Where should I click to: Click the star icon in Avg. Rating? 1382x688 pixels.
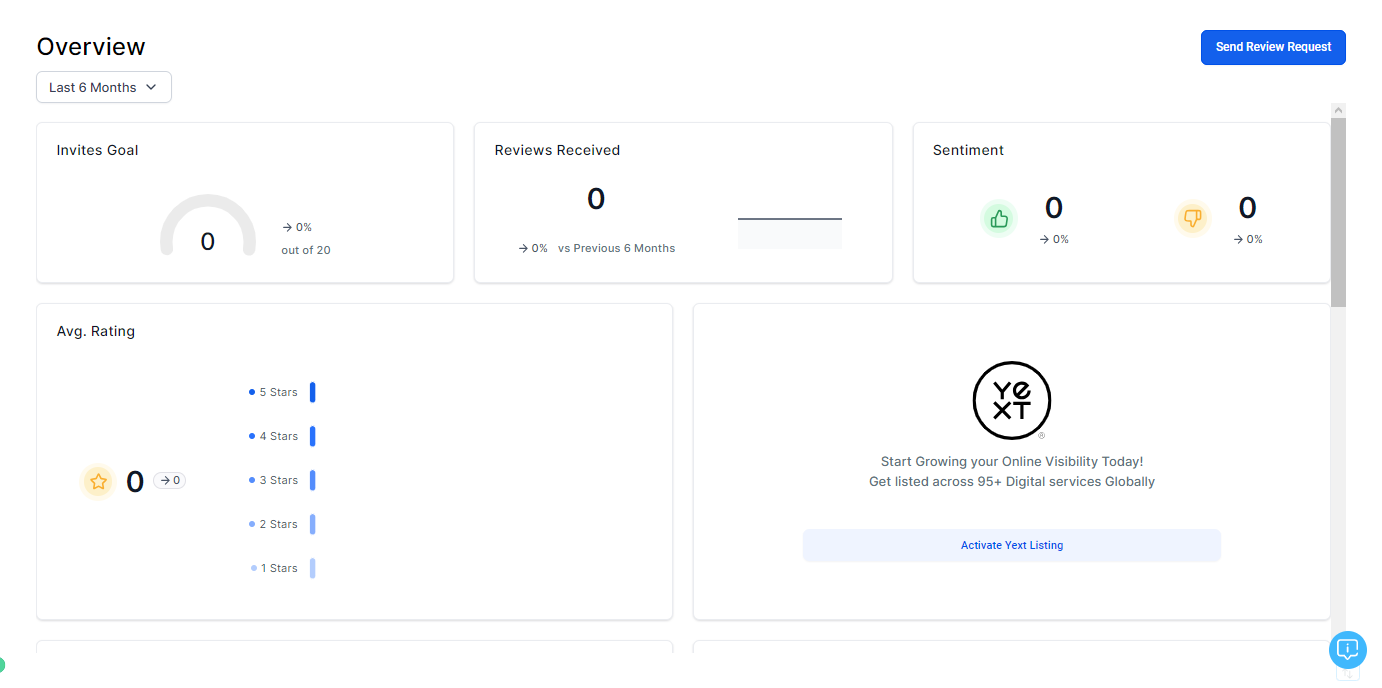click(x=98, y=481)
